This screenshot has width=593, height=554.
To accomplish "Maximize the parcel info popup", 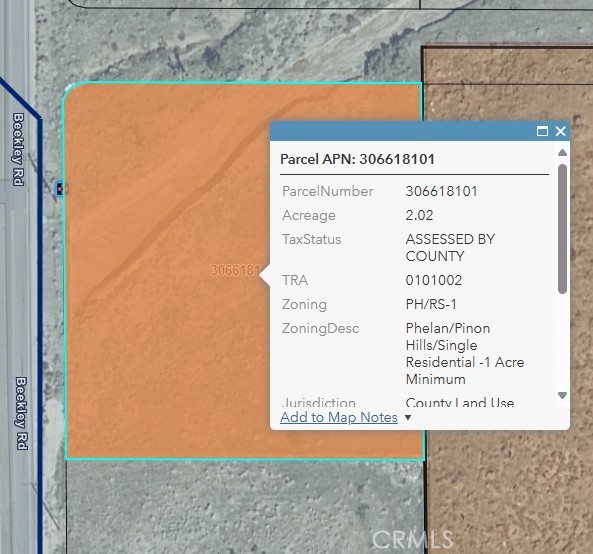I will tap(542, 131).
